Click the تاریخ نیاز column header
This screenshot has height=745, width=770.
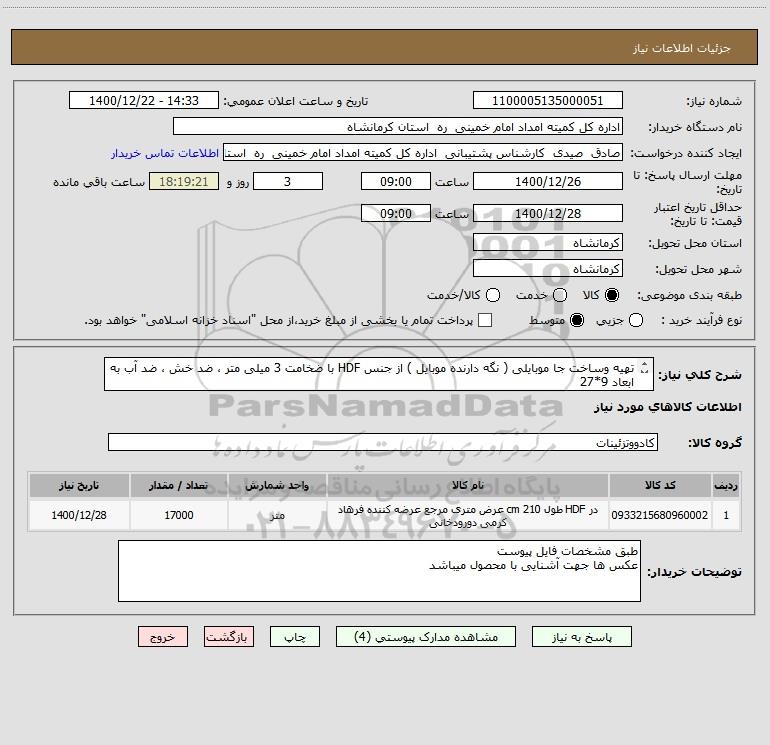click(79, 485)
